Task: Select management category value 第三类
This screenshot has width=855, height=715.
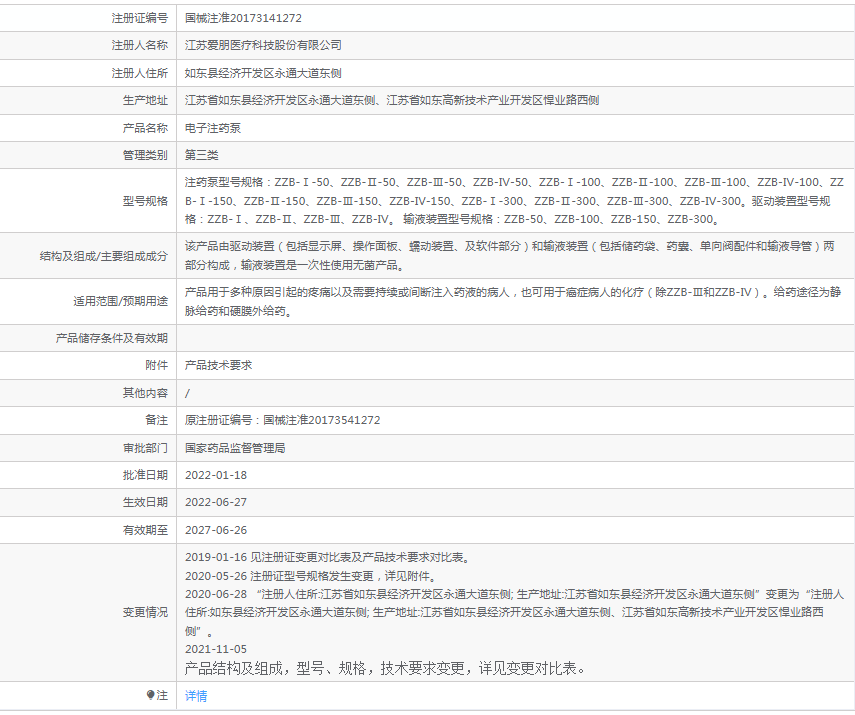Action: (202, 155)
